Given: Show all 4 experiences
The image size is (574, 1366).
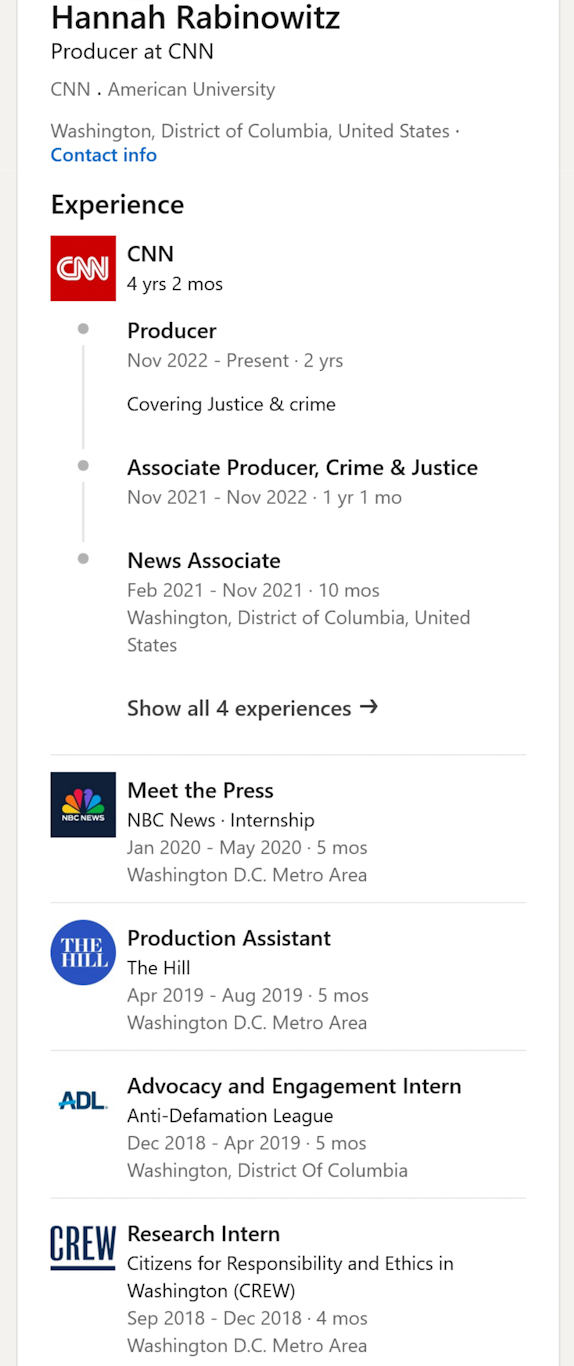Looking at the screenshot, I should tap(252, 708).
